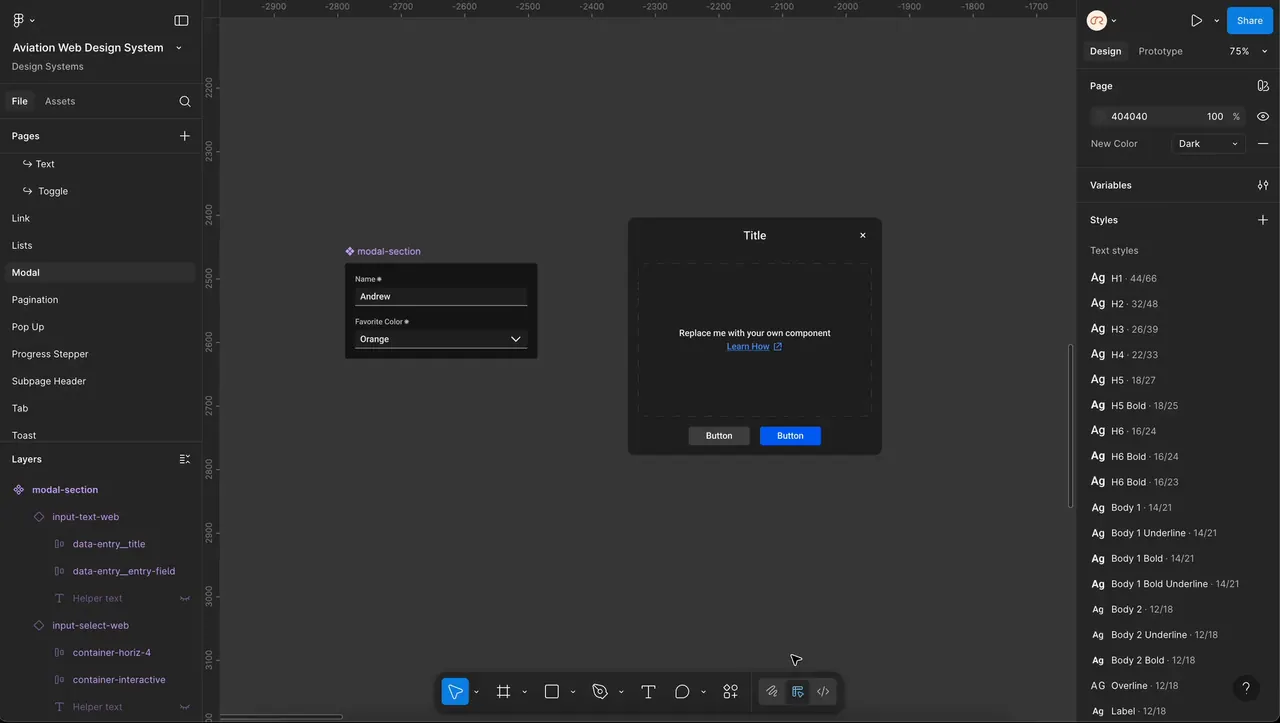Open the Actions components tool

tap(731, 692)
